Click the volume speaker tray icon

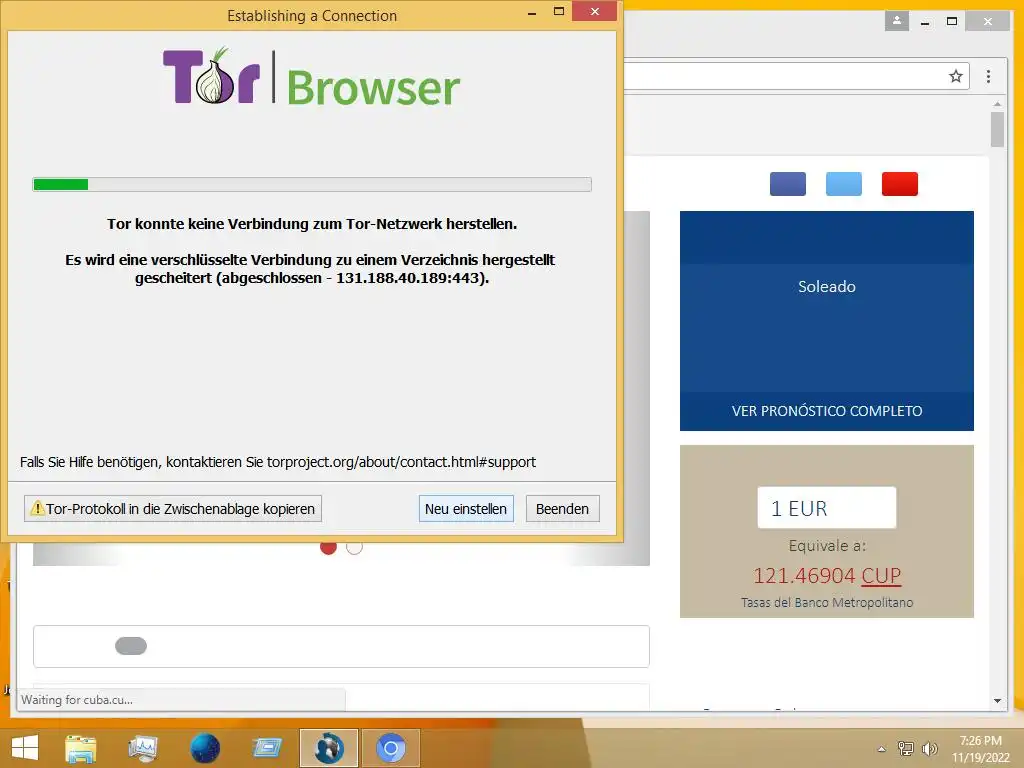[x=929, y=748]
